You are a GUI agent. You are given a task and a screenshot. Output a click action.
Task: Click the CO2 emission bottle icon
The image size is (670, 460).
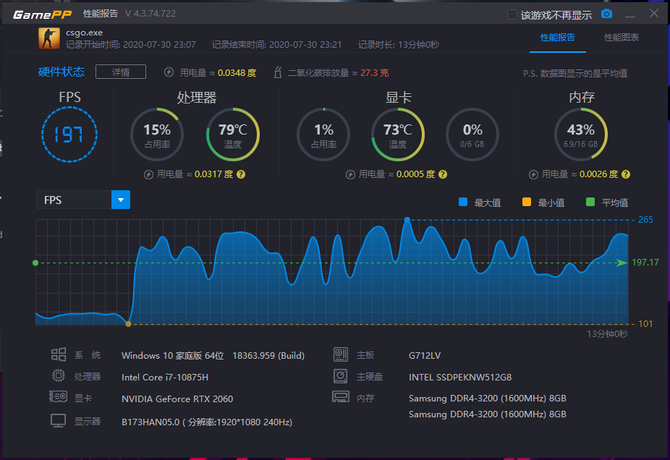pyautogui.click(x=277, y=72)
